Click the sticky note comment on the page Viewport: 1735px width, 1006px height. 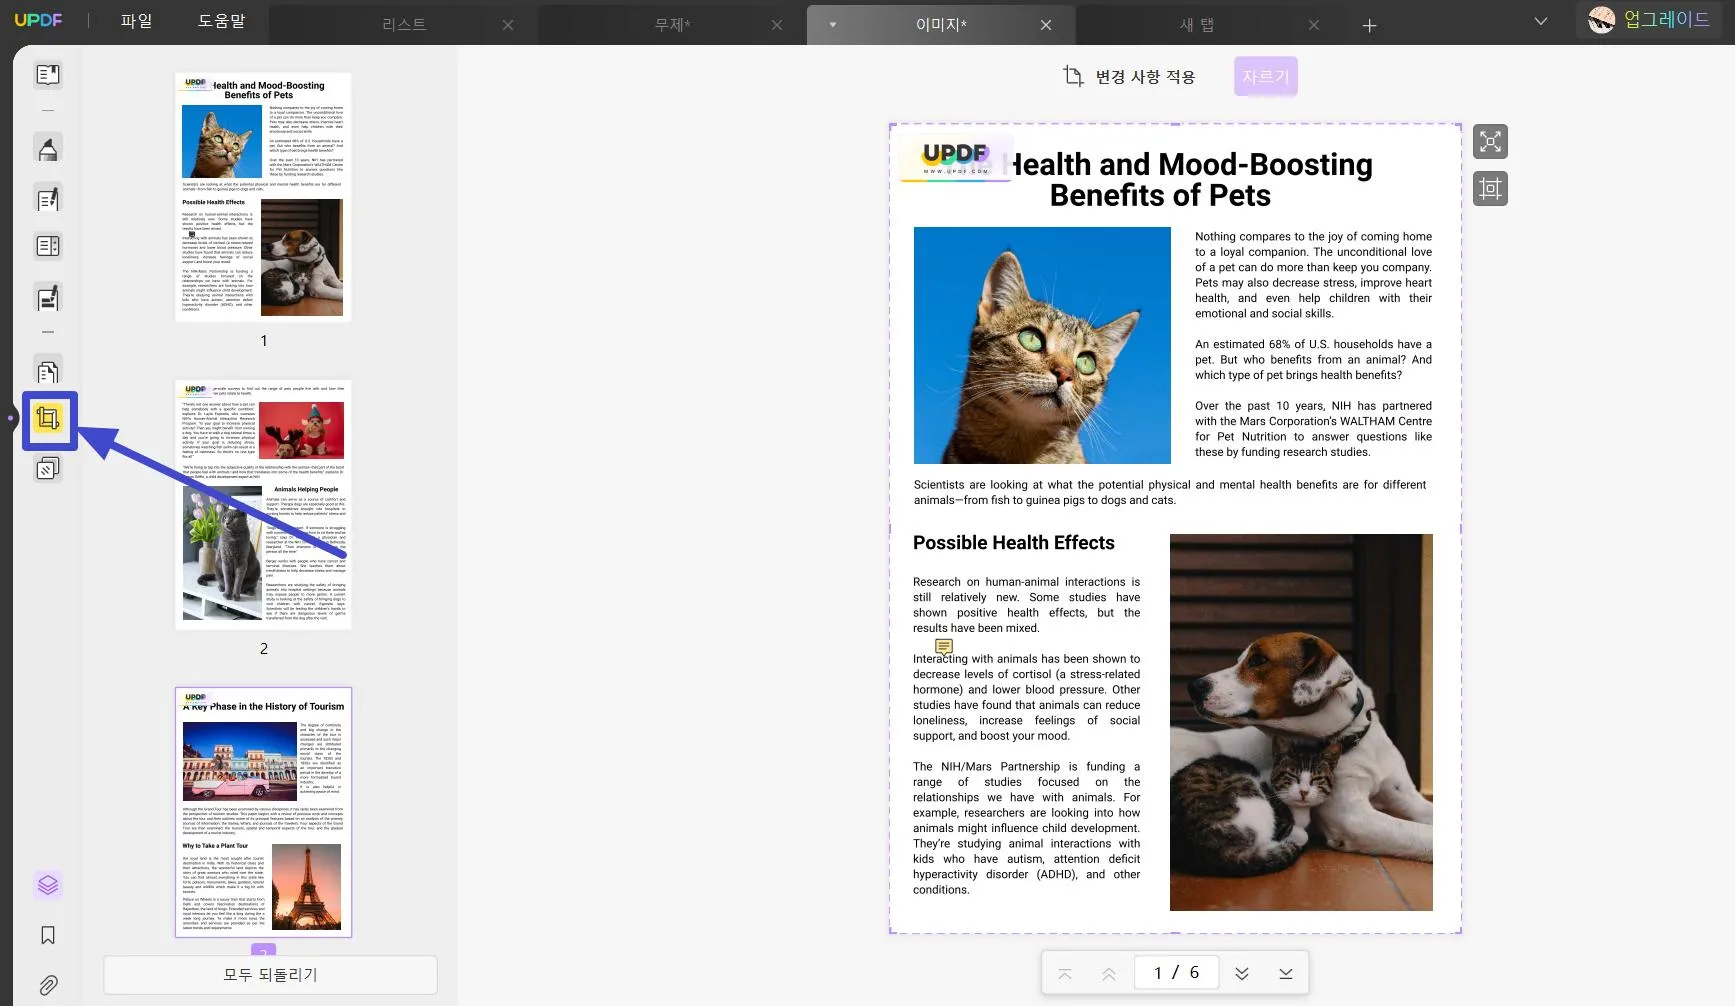click(944, 647)
